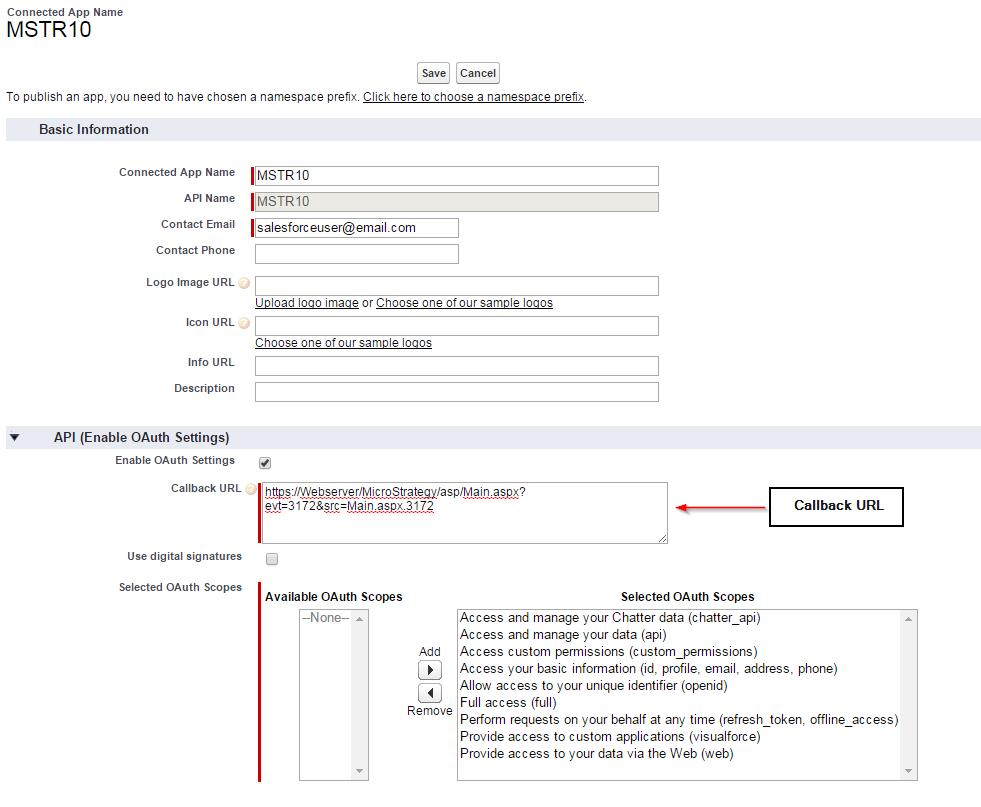981x807 pixels.
Task: Click the Info URL field
Action: click(x=457, y=366)
